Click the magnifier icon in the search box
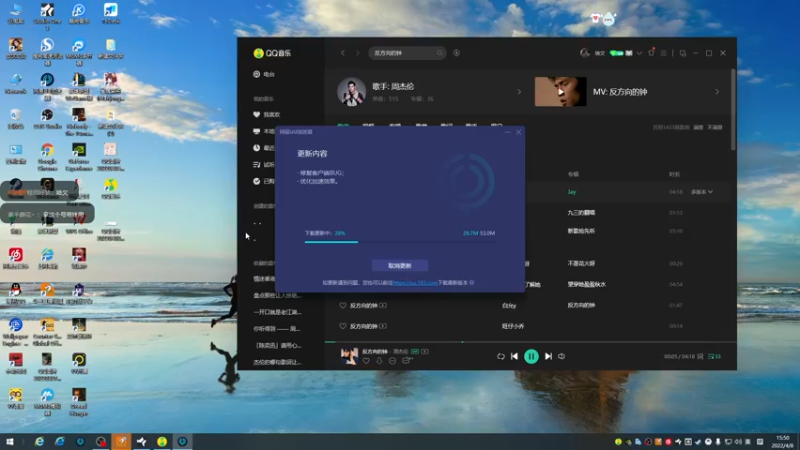 click(x=439, y=53)
